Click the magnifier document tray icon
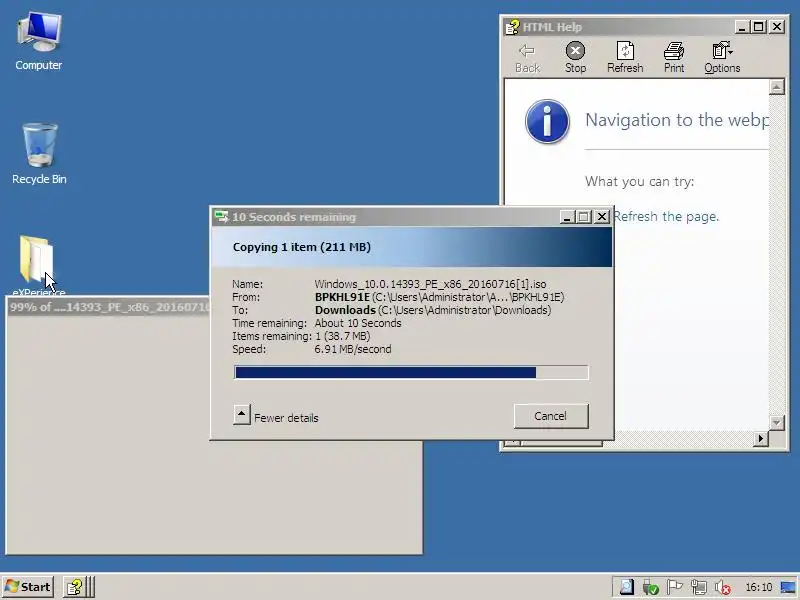The height and width of the screenshot is (600, 800). pyautogui.click(x=626, y=587)
